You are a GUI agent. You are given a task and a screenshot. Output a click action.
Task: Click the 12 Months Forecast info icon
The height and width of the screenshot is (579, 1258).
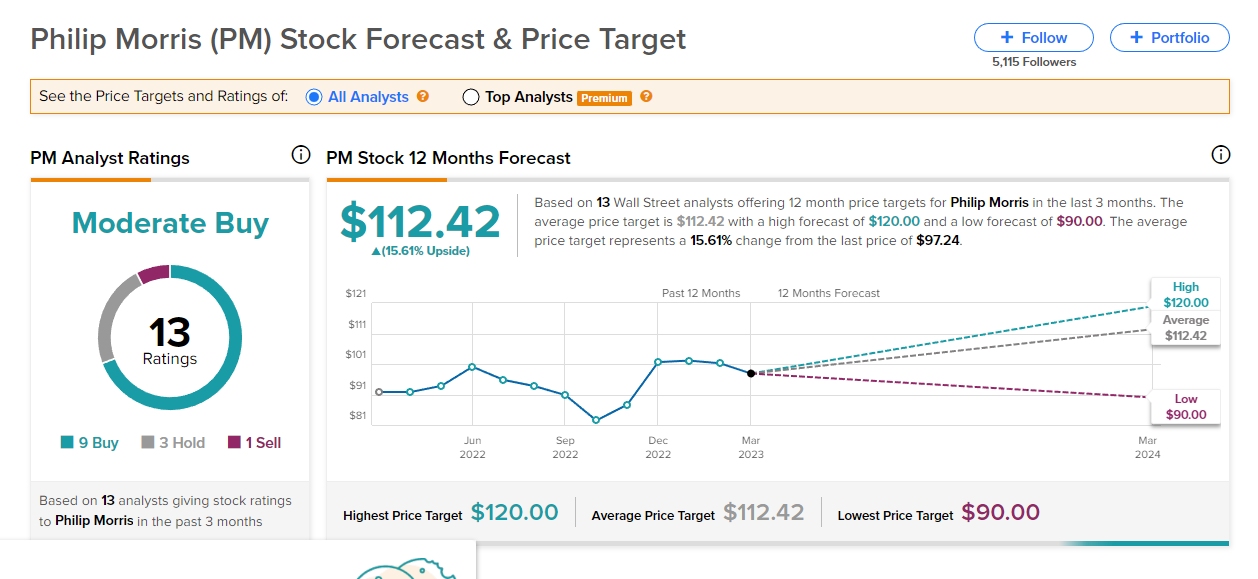click(1220, 155)
